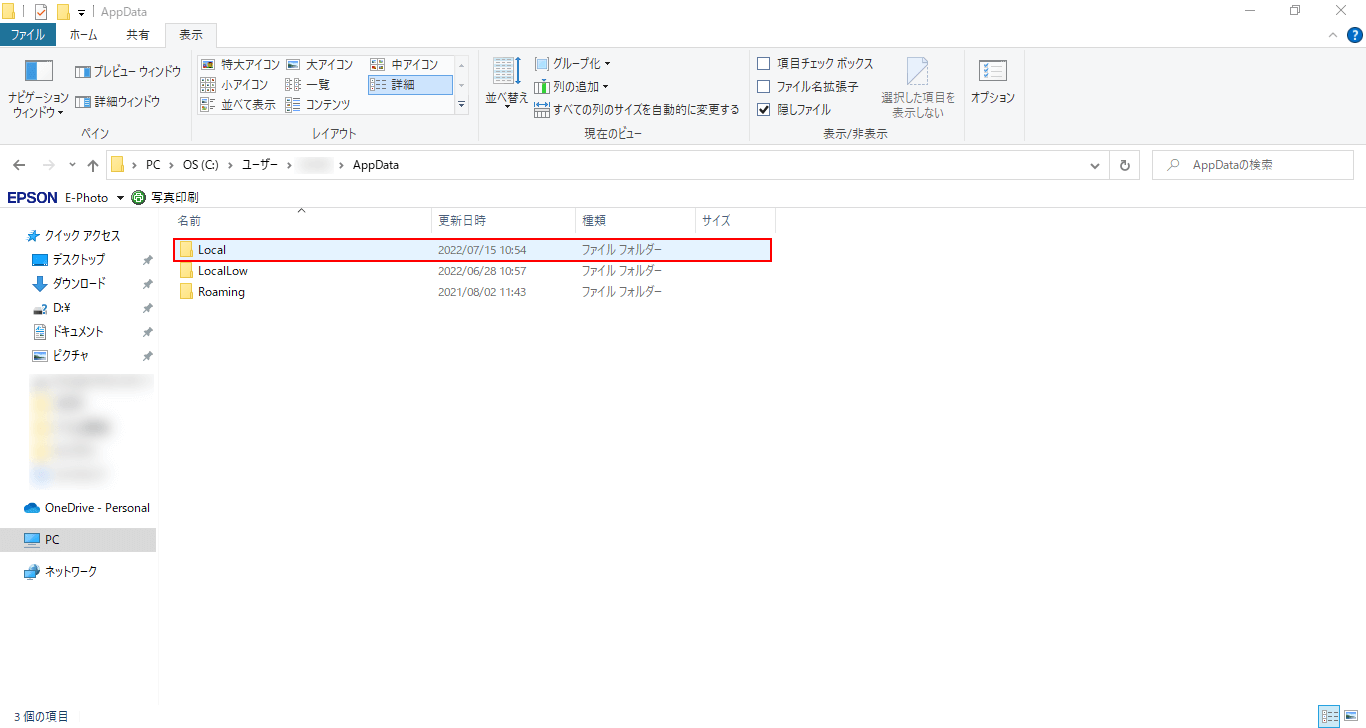Switch layout to コンテンツ
The width and height of the screenshot is (1366, 728).
tap(318, 105)
